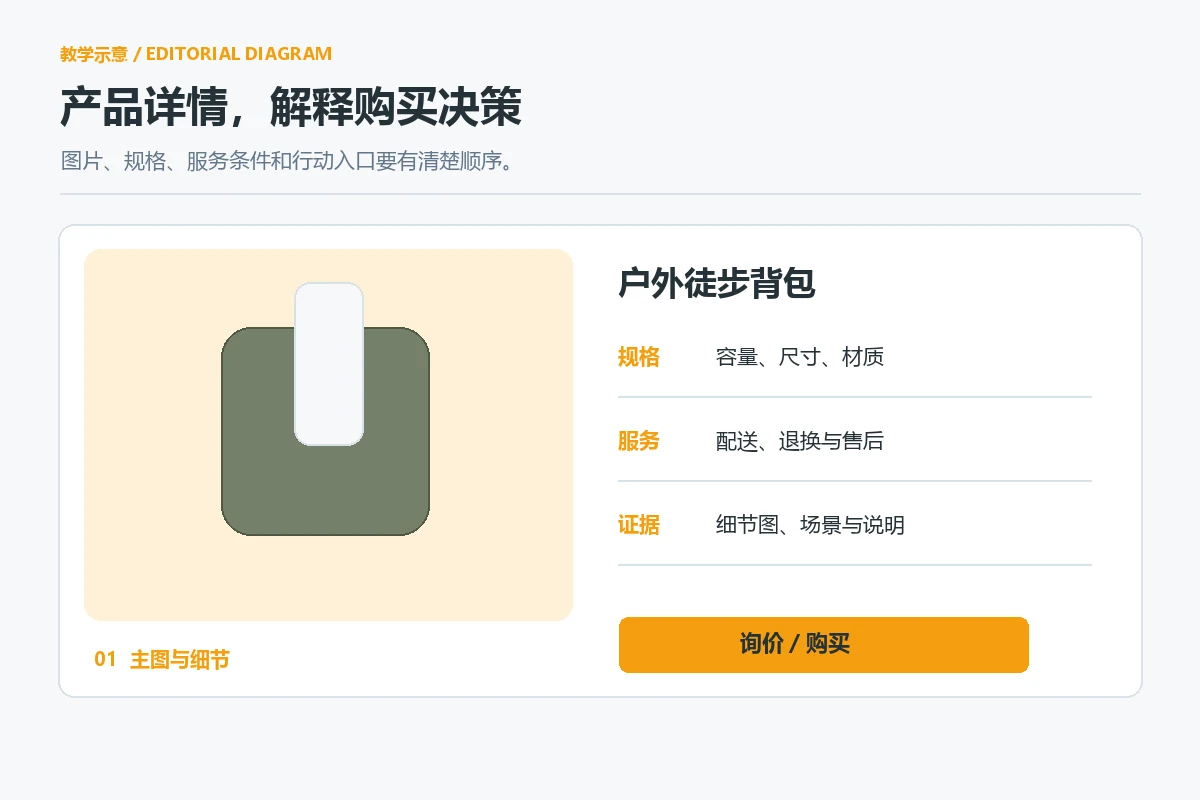Click the white strap on the backpack illustration

pos(329,364)
